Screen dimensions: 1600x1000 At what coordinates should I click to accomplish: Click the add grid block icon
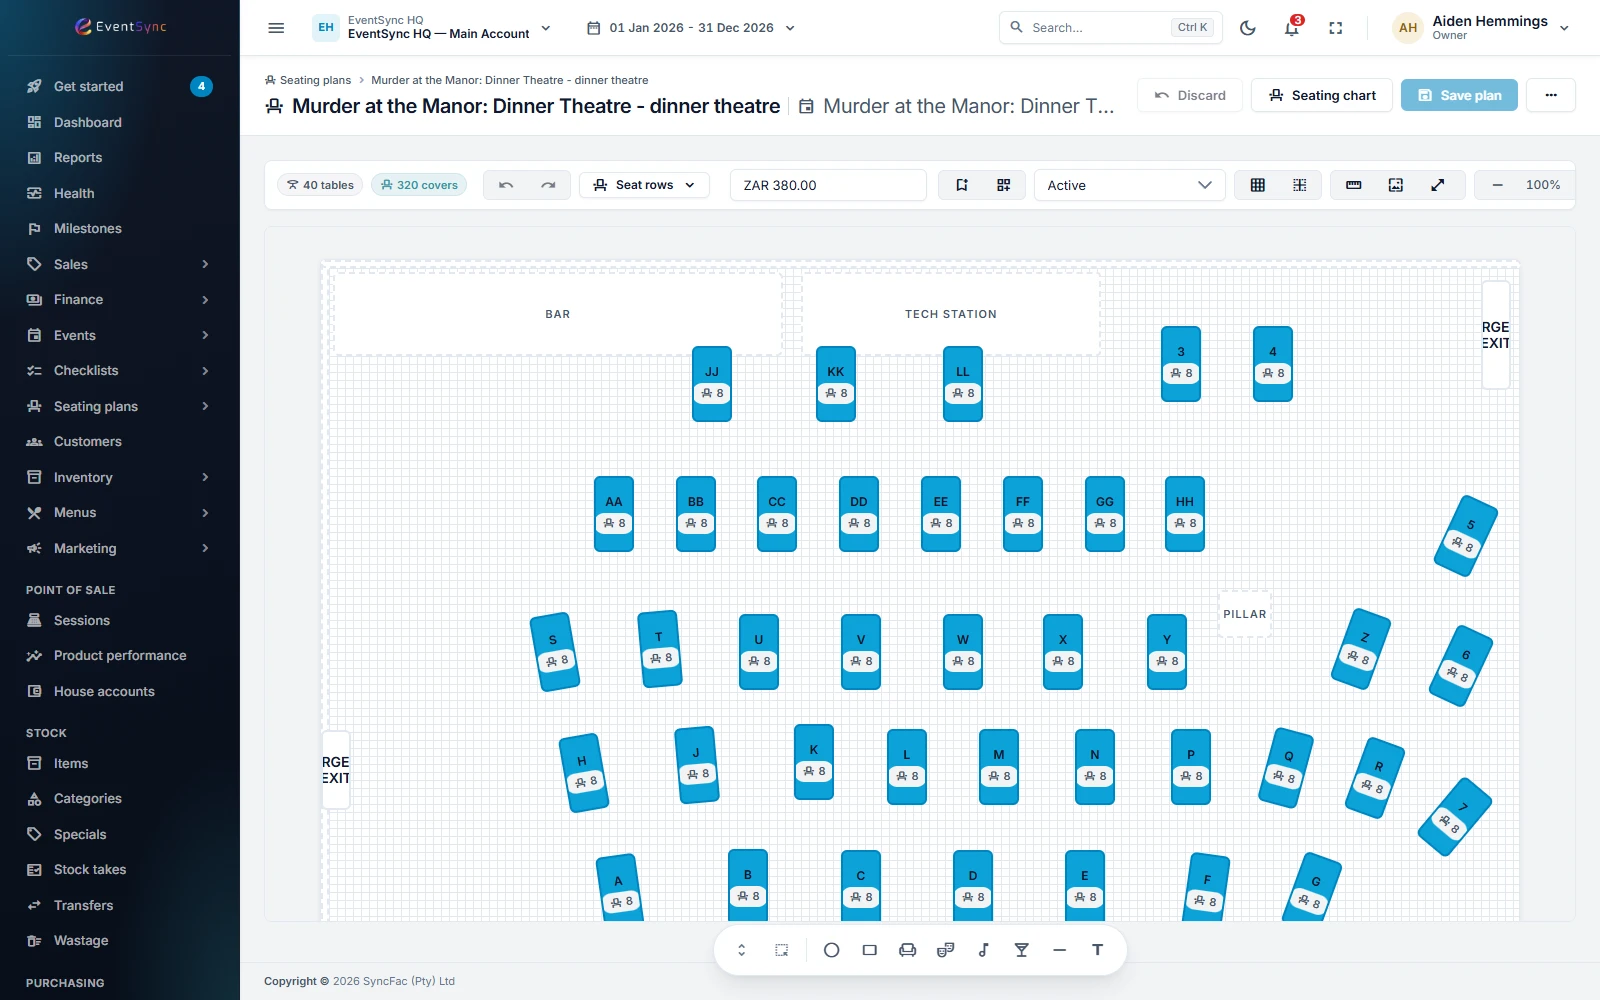point(1004,185)
